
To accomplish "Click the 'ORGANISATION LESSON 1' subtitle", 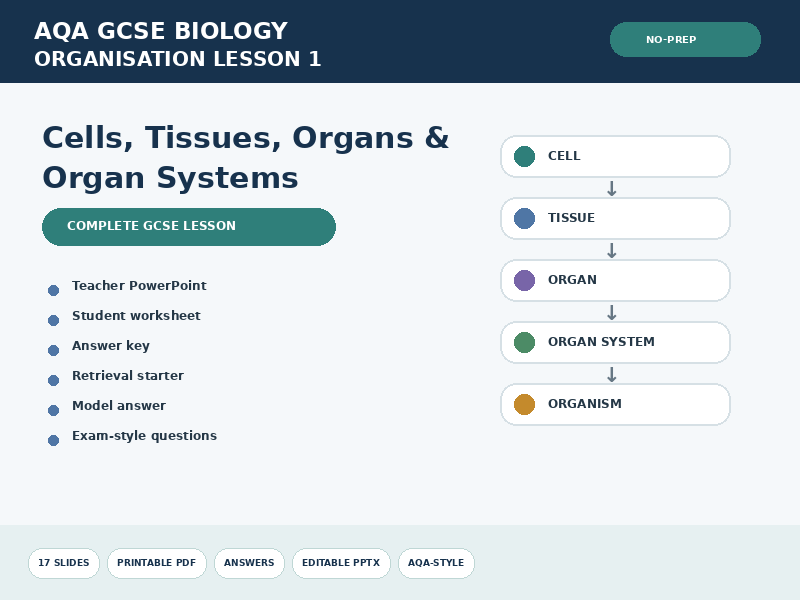I will pyautogui.click(x=178, y=59).
